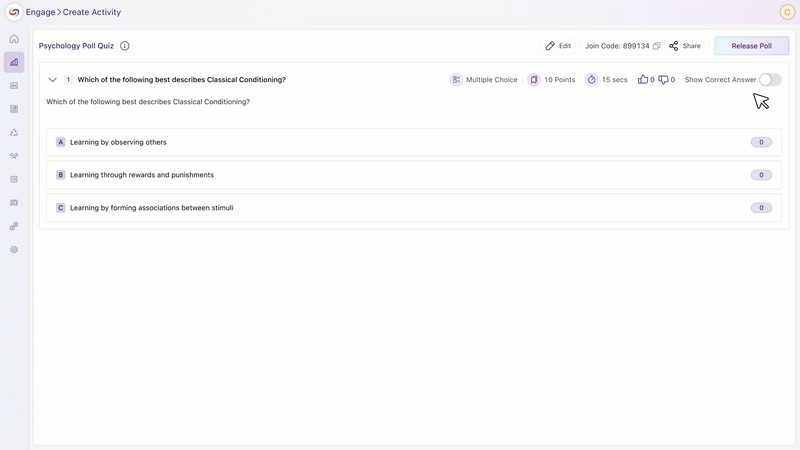Click the 10 Points badge icon
800x450 pixels.
pos(534,80)
